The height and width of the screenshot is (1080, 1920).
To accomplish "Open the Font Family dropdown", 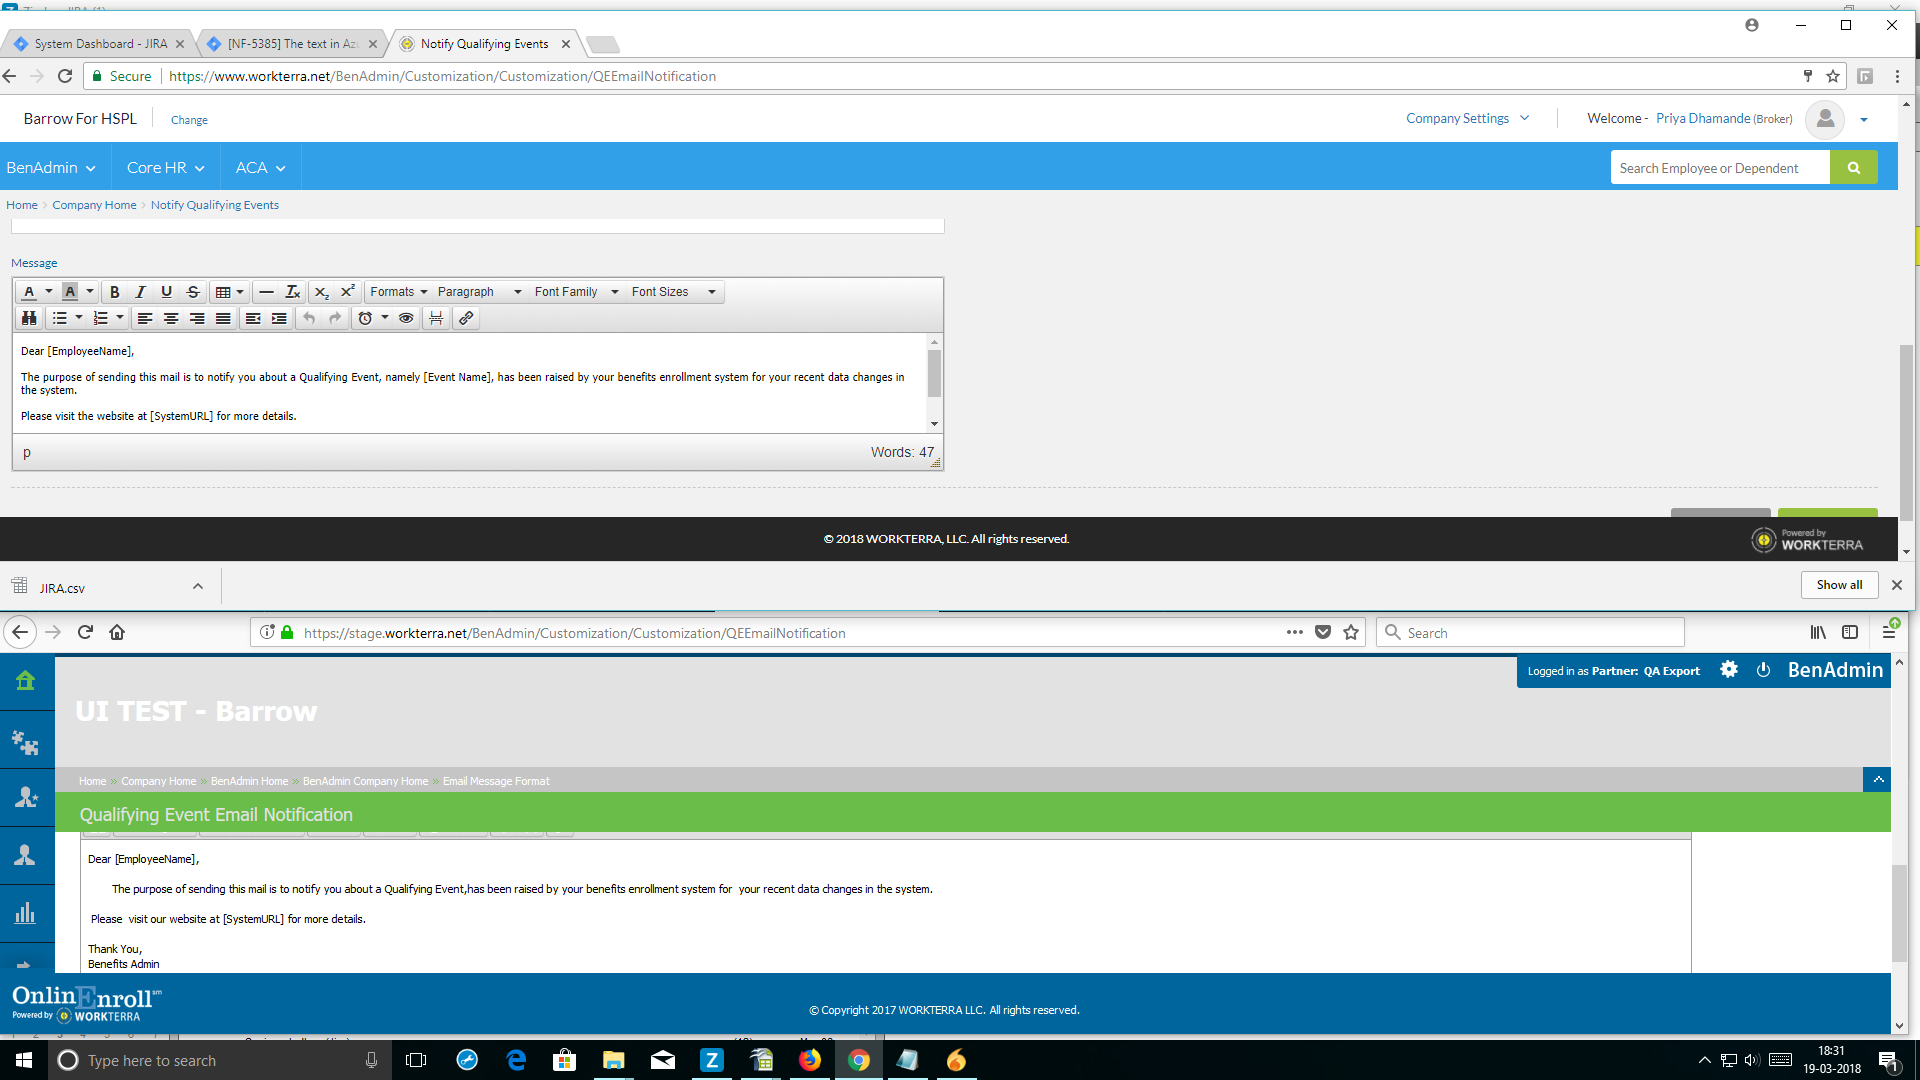I will coord(576,292).
